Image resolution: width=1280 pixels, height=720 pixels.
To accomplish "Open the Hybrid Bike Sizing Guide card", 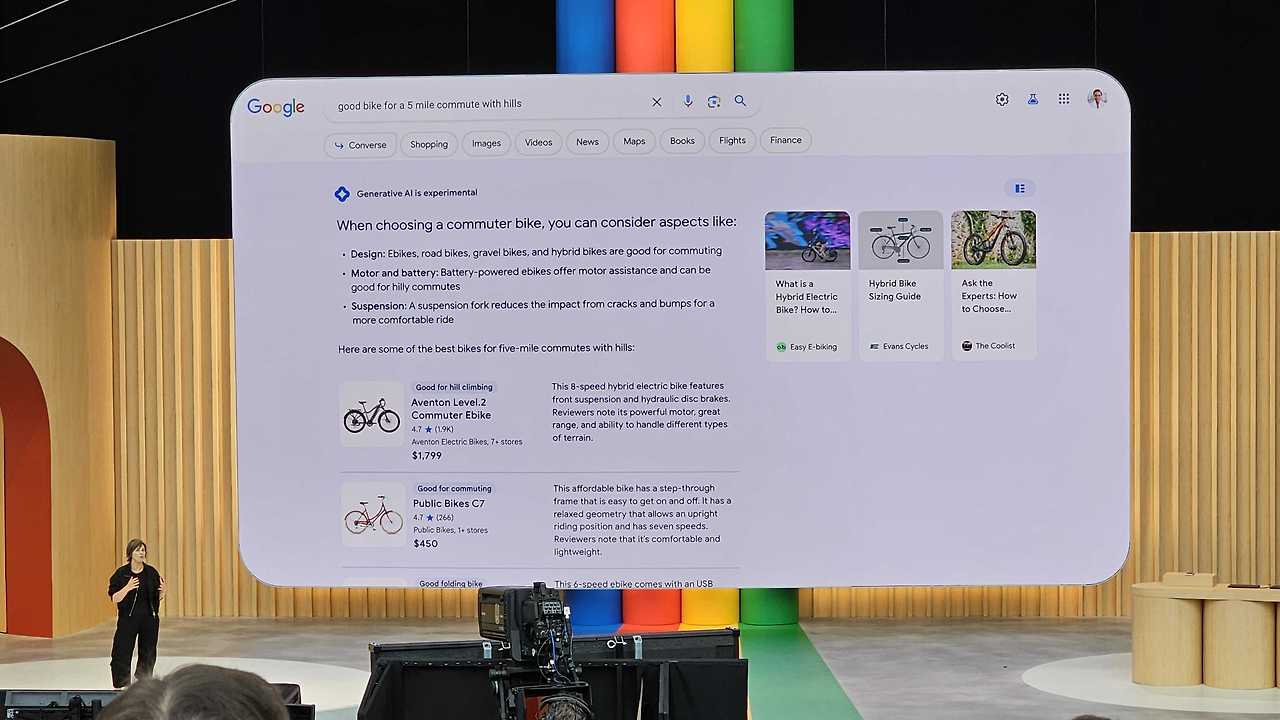I will click(900, 284).
